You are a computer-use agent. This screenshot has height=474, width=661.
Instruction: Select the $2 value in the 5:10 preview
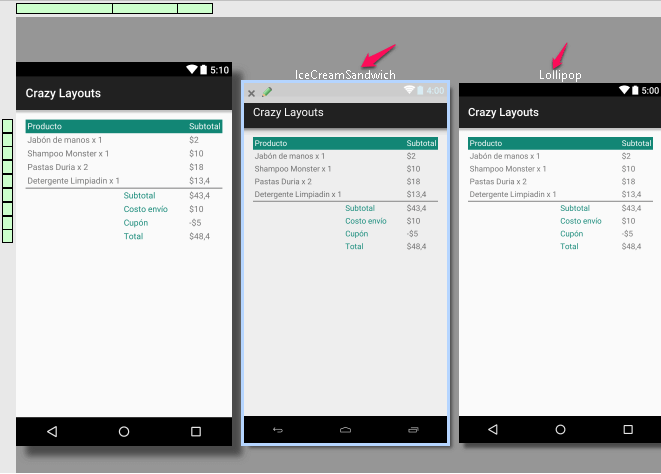194,140
